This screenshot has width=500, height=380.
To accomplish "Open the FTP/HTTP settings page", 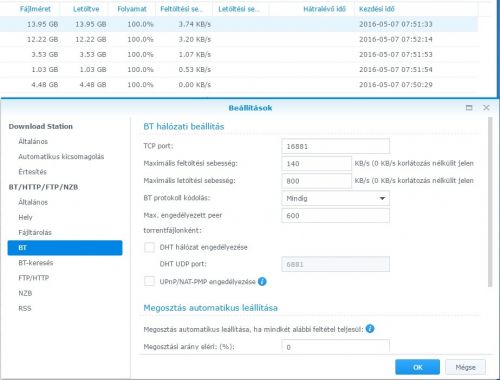I will click(x=34, y=278).
